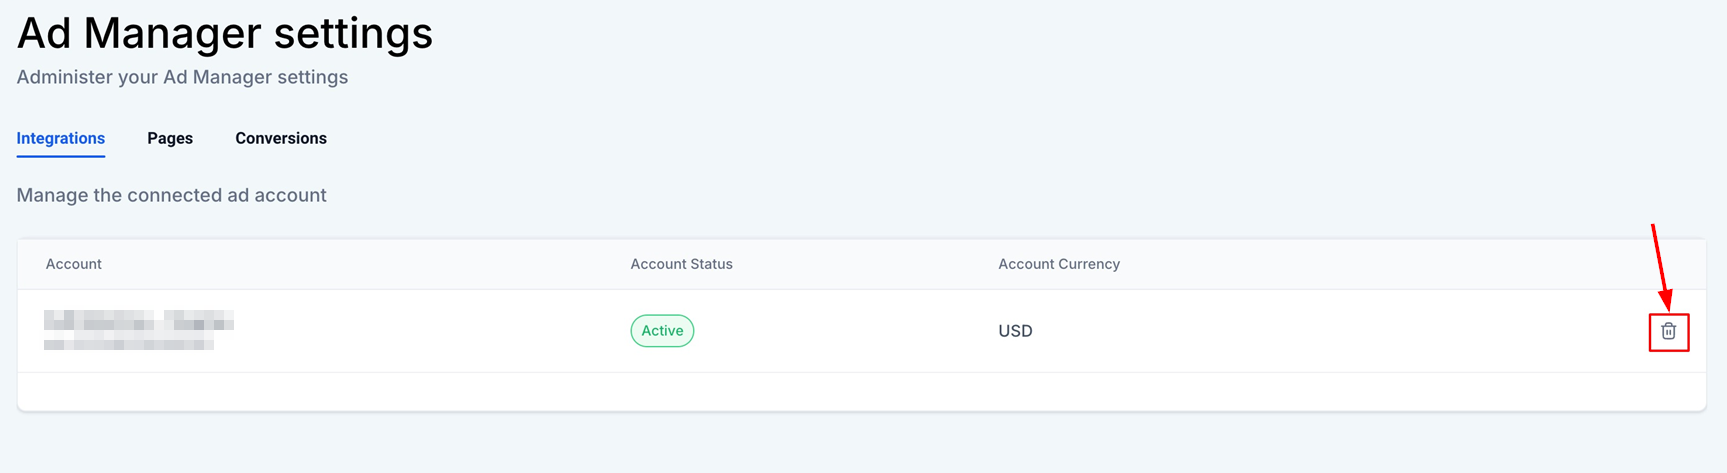This screenshot has width=1727, height=473.
Task: Click the Account Currency column header
Action: click(x=1058, y=264)
